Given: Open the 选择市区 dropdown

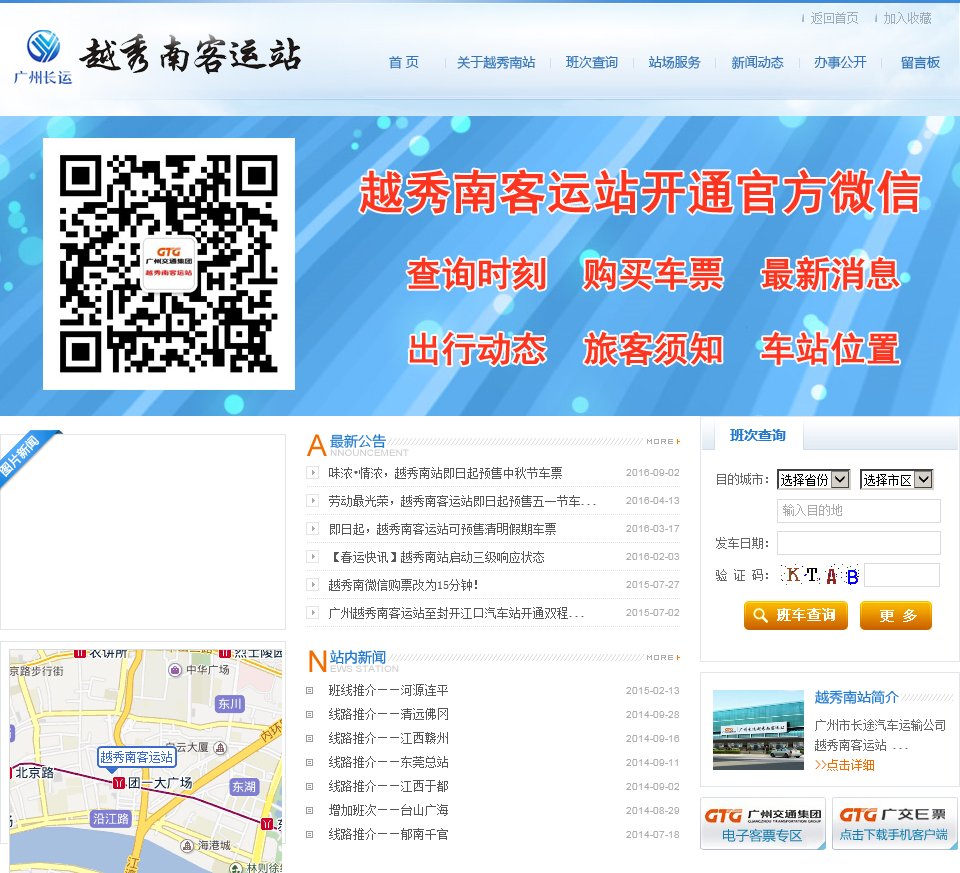Looking at the screenshot, I should (896, 479).
